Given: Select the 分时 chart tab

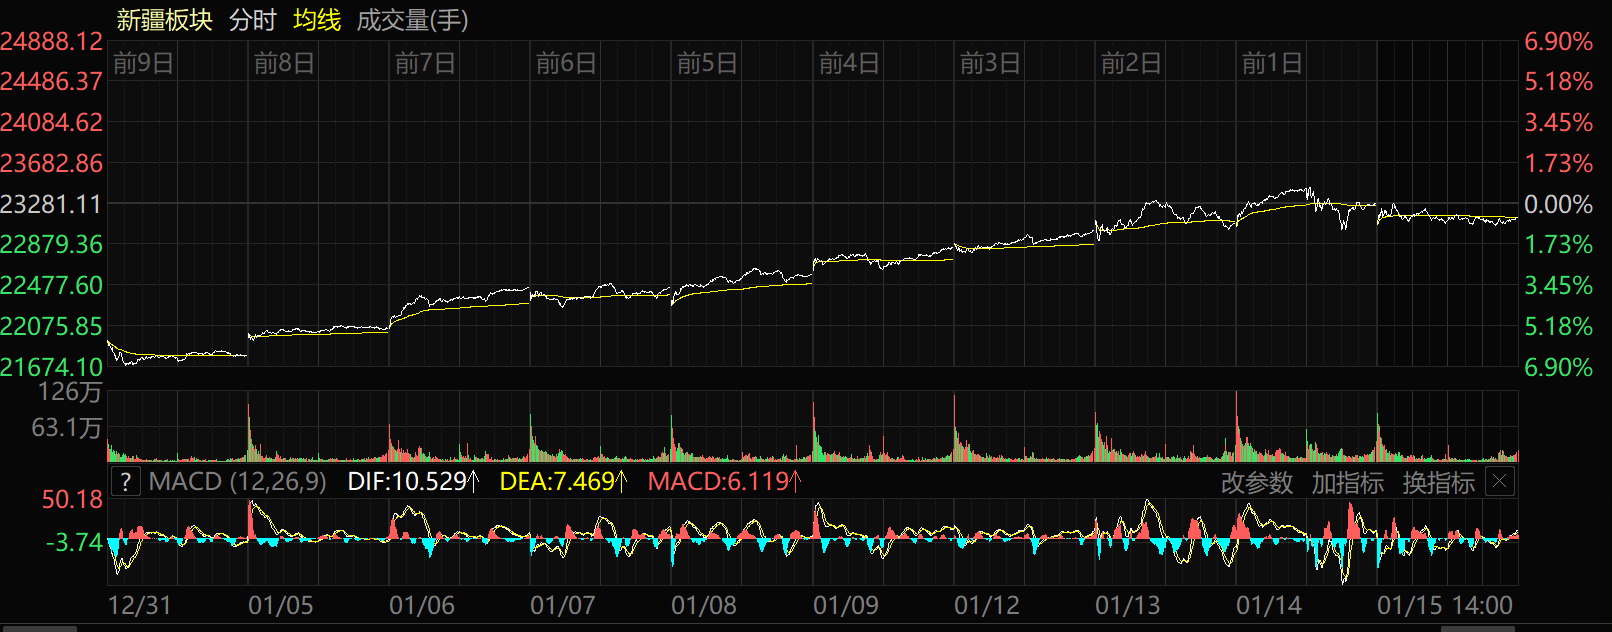Looking at the screenshot, I should [x=252, y=20].
